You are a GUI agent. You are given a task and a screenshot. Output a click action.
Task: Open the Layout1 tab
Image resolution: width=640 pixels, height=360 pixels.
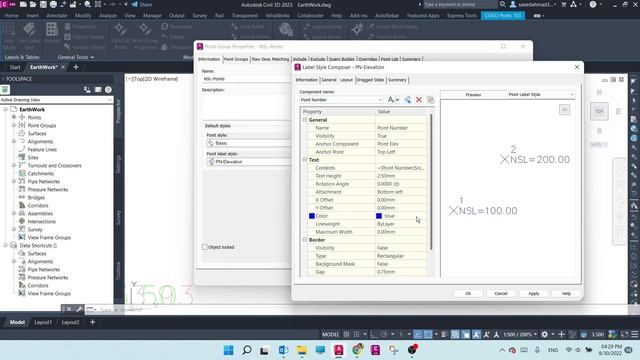pos(43,322)
